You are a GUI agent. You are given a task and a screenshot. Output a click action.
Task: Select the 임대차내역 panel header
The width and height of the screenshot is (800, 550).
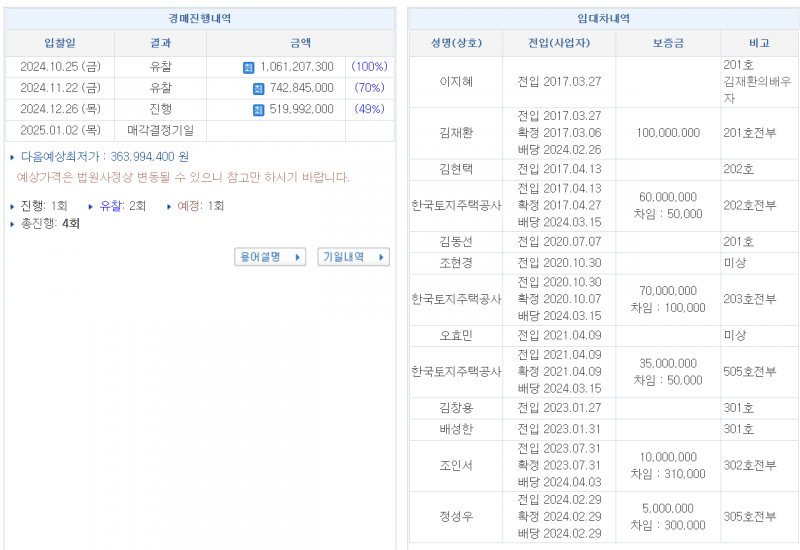[603, 19]
